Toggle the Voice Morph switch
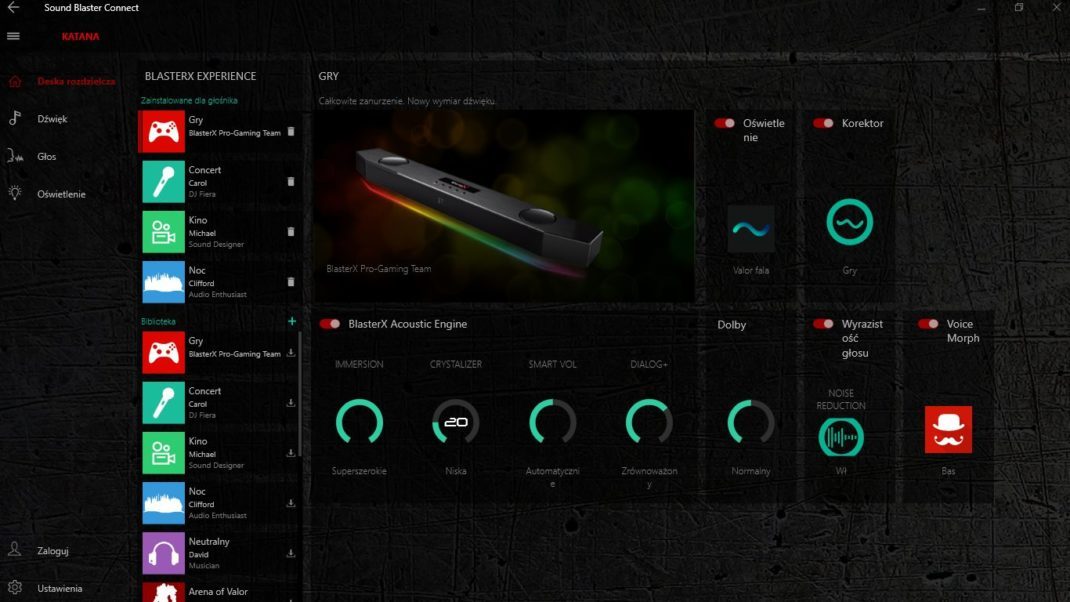1070x602 pixels. (x=928, y=324)
